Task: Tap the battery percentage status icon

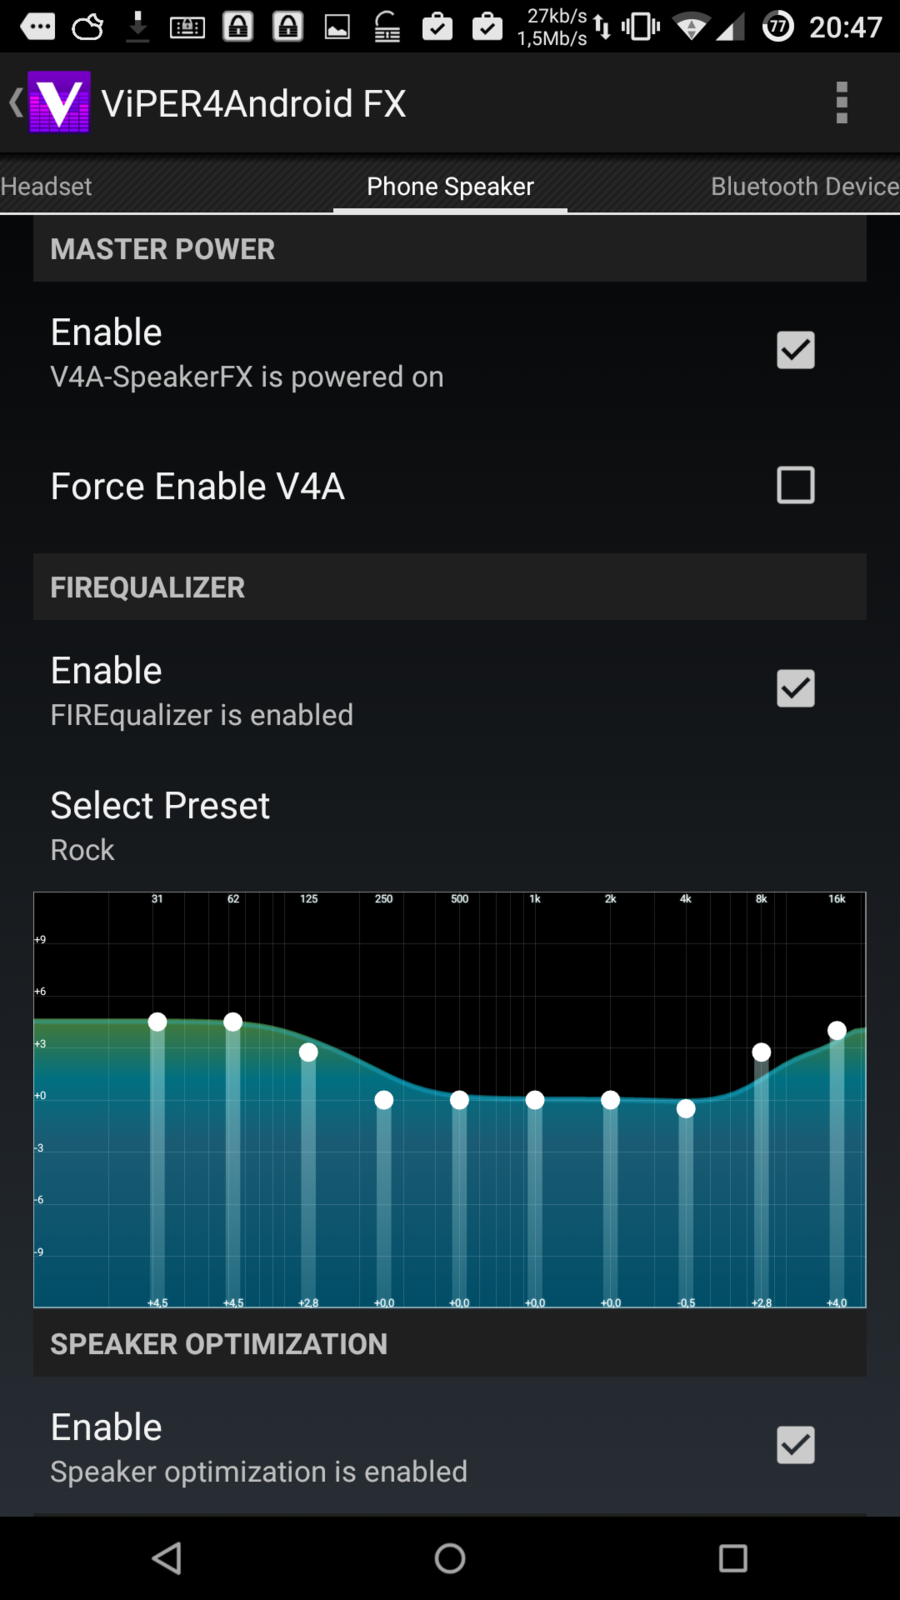Action: (x=777, y=27)
